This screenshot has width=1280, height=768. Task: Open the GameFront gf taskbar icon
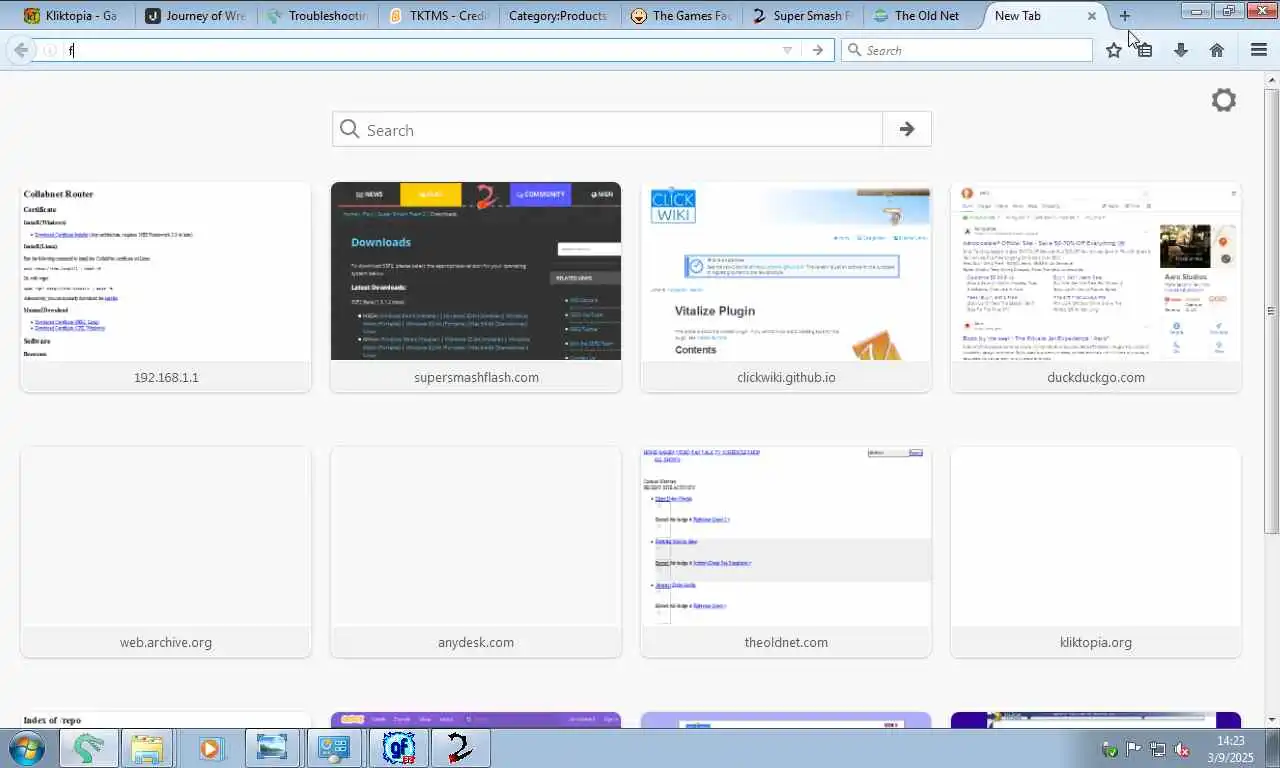pos(398,748)
